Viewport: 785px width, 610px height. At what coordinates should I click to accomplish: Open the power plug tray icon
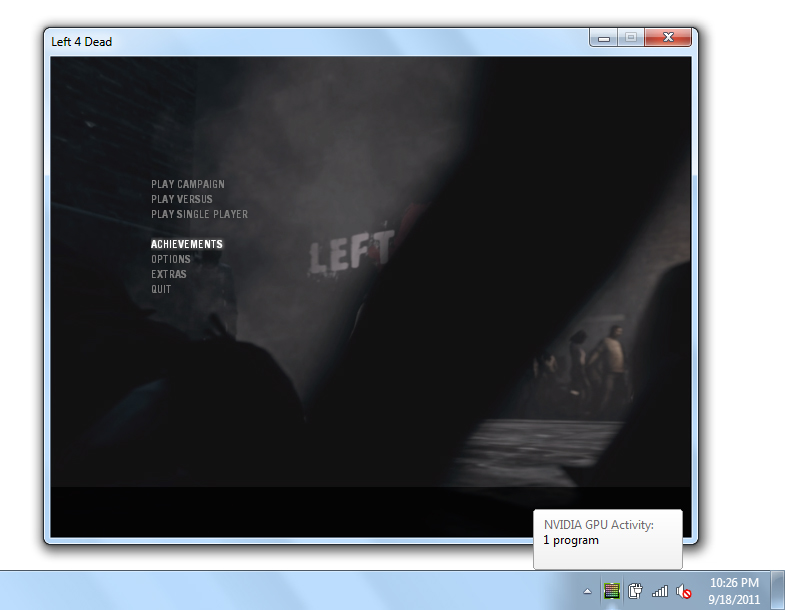635,591
